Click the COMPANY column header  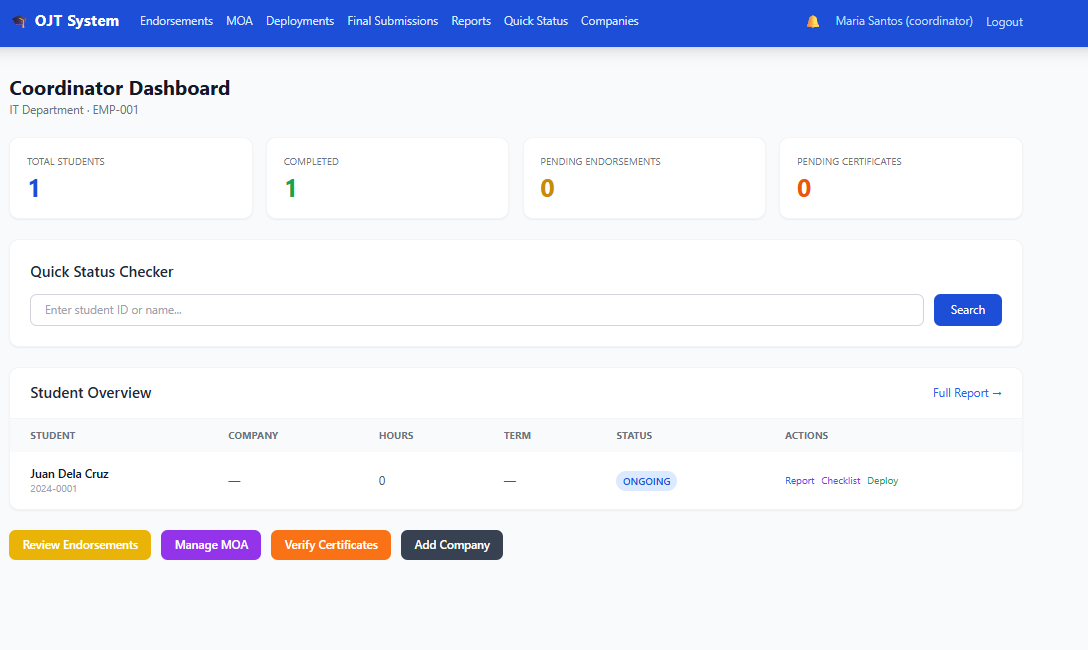coord(253,436)
